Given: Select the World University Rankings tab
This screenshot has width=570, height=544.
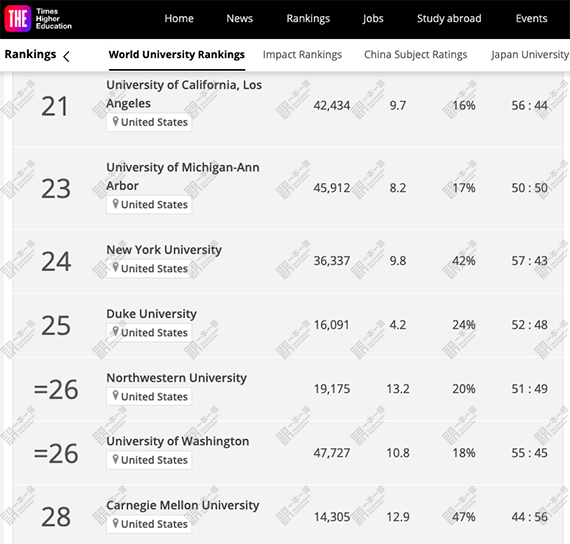Looking at the screenshot, I should [x=177, y=55].
